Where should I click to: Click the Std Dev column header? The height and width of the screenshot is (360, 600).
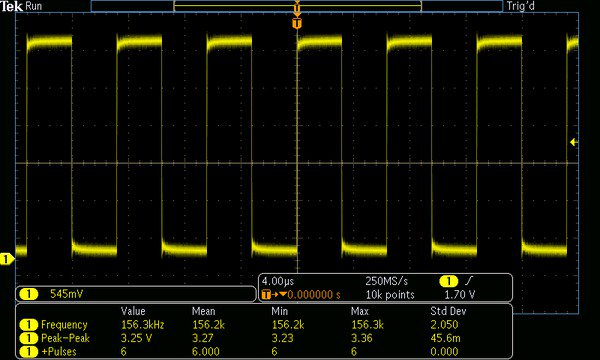pos(448,311)
